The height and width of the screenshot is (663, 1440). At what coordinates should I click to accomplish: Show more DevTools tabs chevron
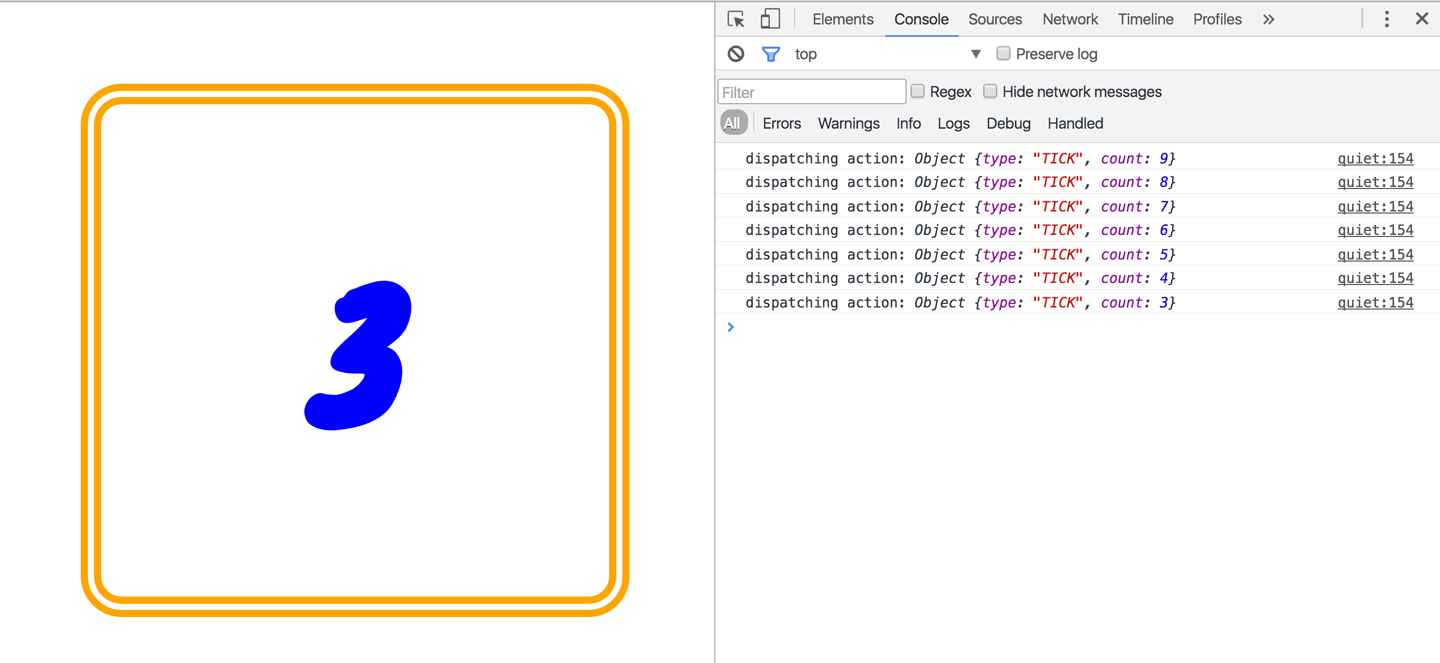tap(1268, 19)
